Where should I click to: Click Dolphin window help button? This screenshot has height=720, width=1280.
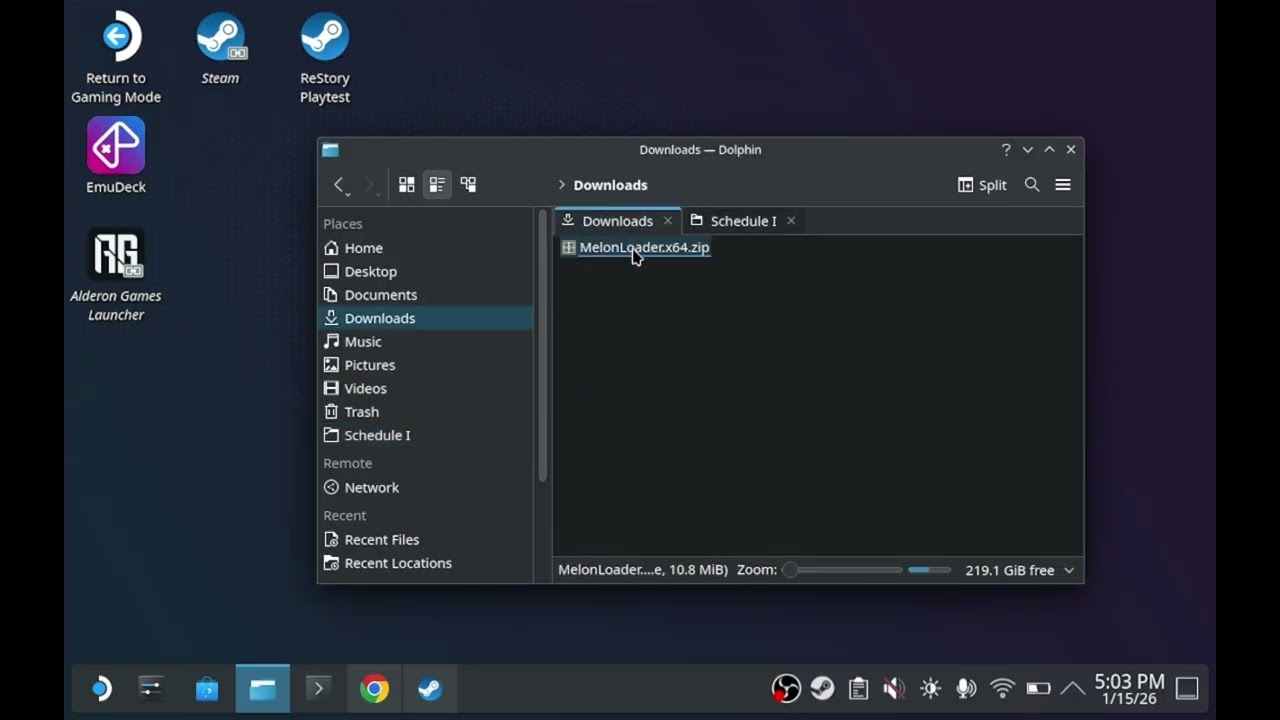(1006, 150)
